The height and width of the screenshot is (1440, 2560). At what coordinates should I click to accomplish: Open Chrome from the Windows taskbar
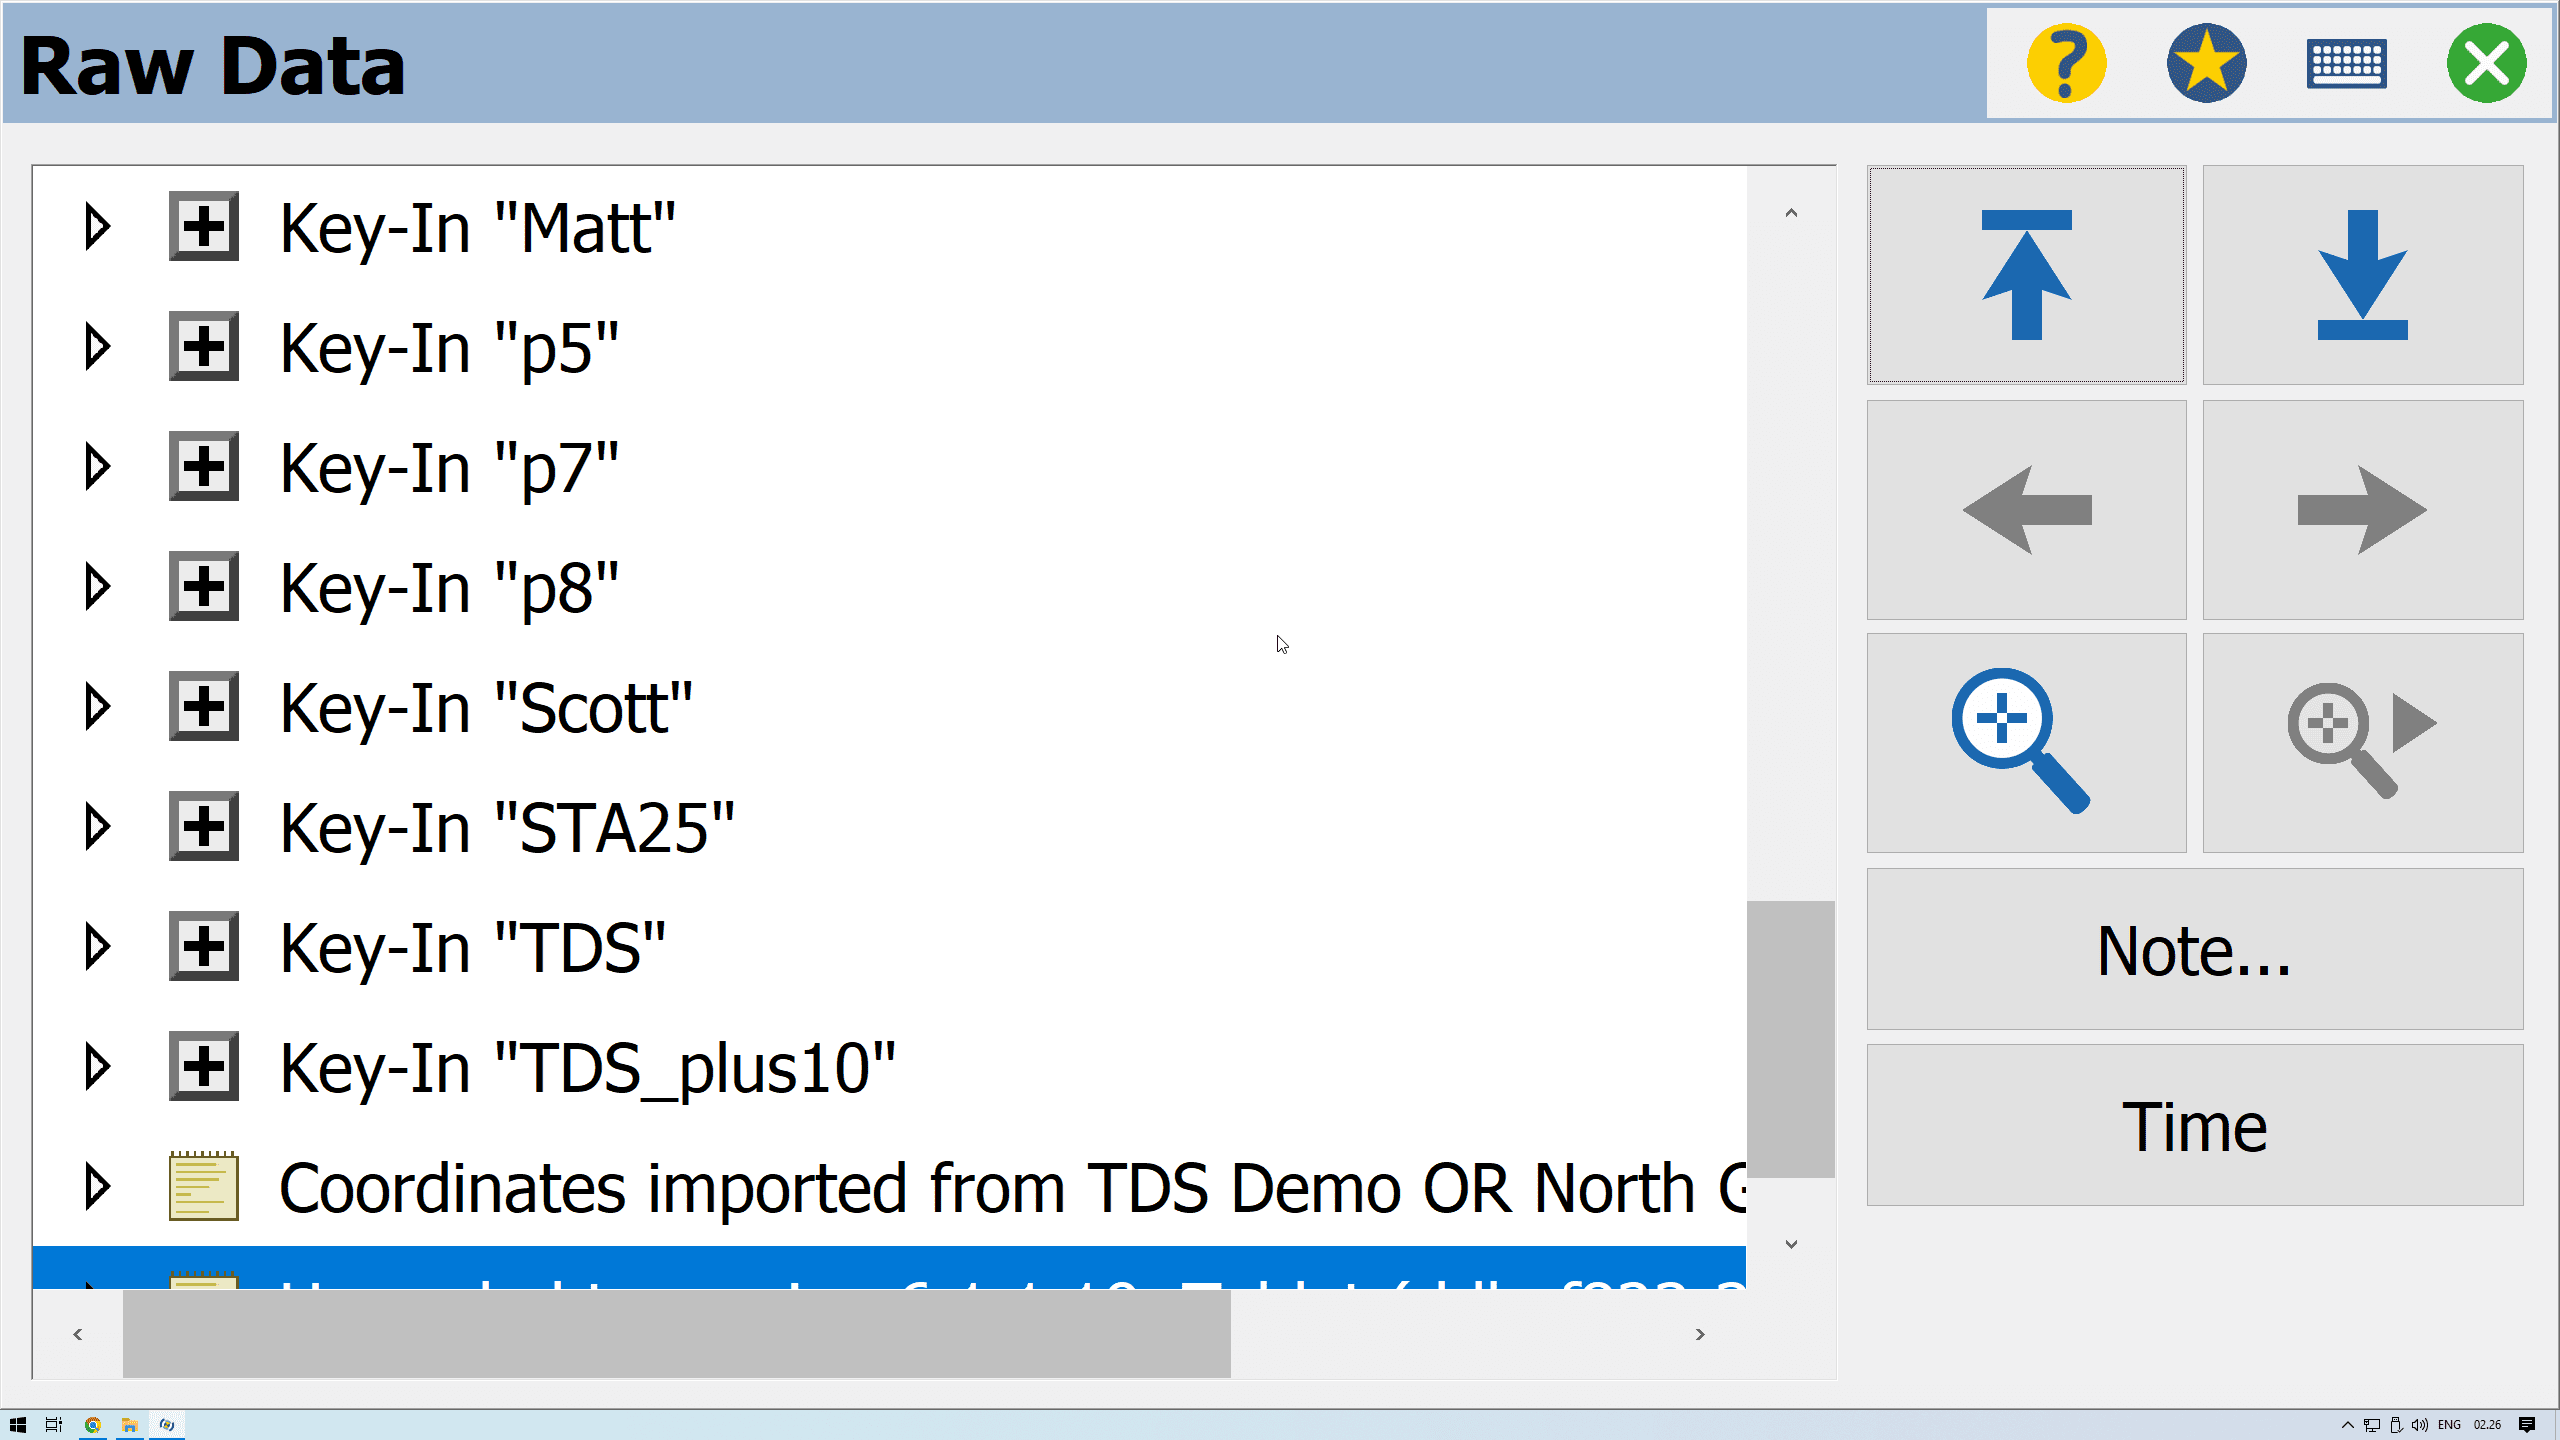92,1425
